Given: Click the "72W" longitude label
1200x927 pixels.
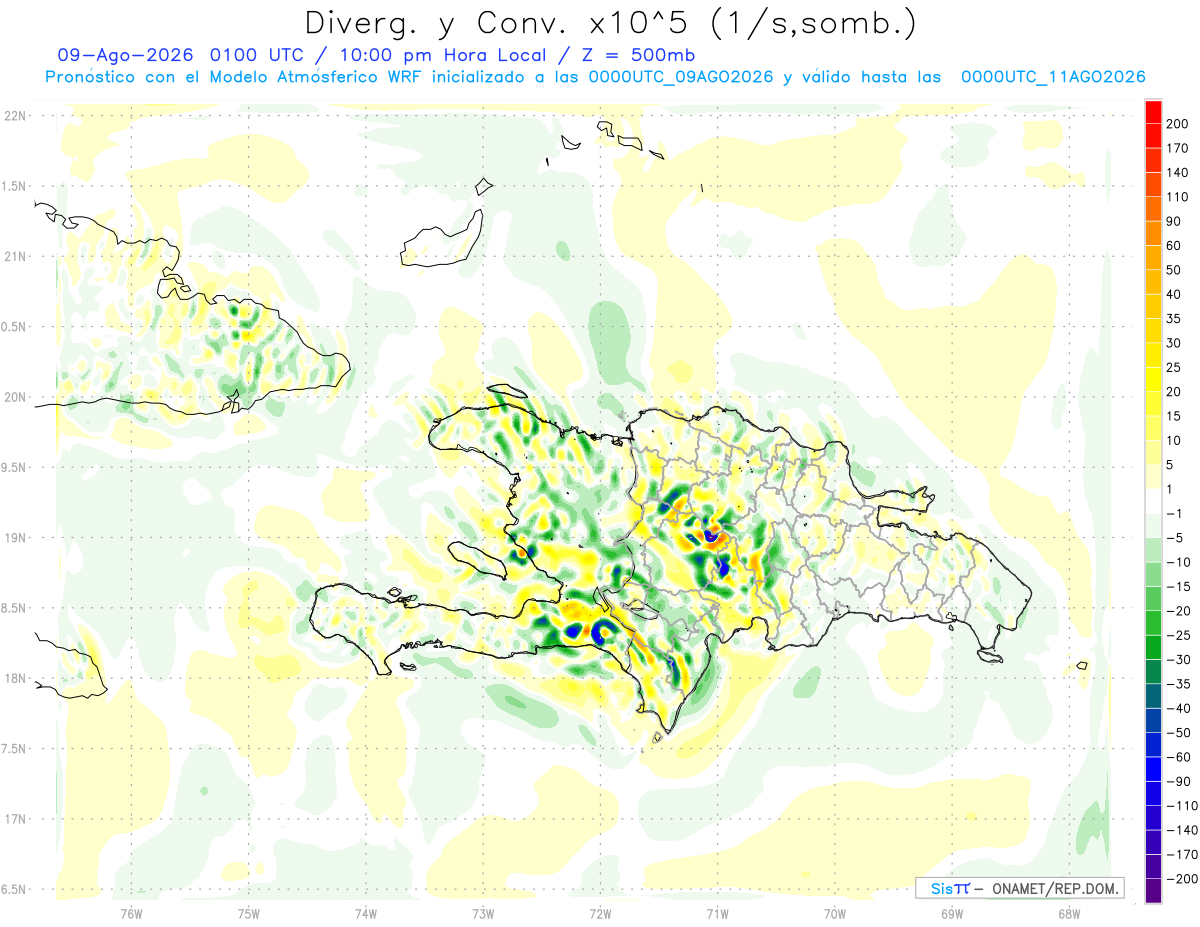Looking at the screenshot, I should click(x=599, y=913).
